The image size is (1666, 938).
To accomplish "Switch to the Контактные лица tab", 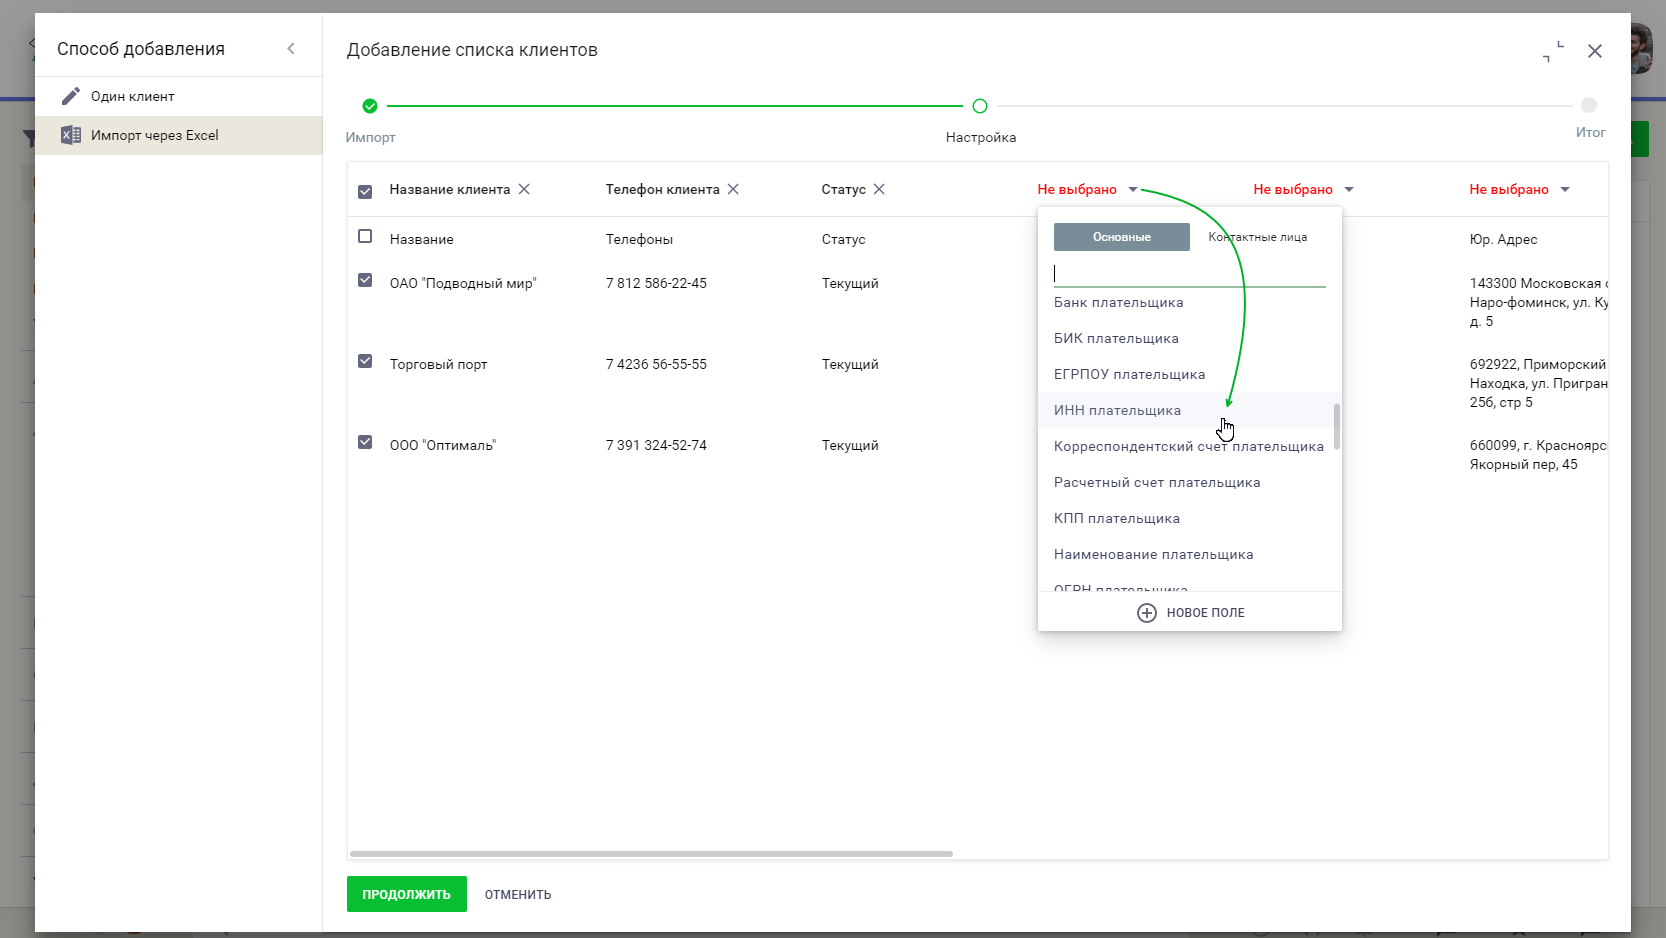I will (1258, 237).
